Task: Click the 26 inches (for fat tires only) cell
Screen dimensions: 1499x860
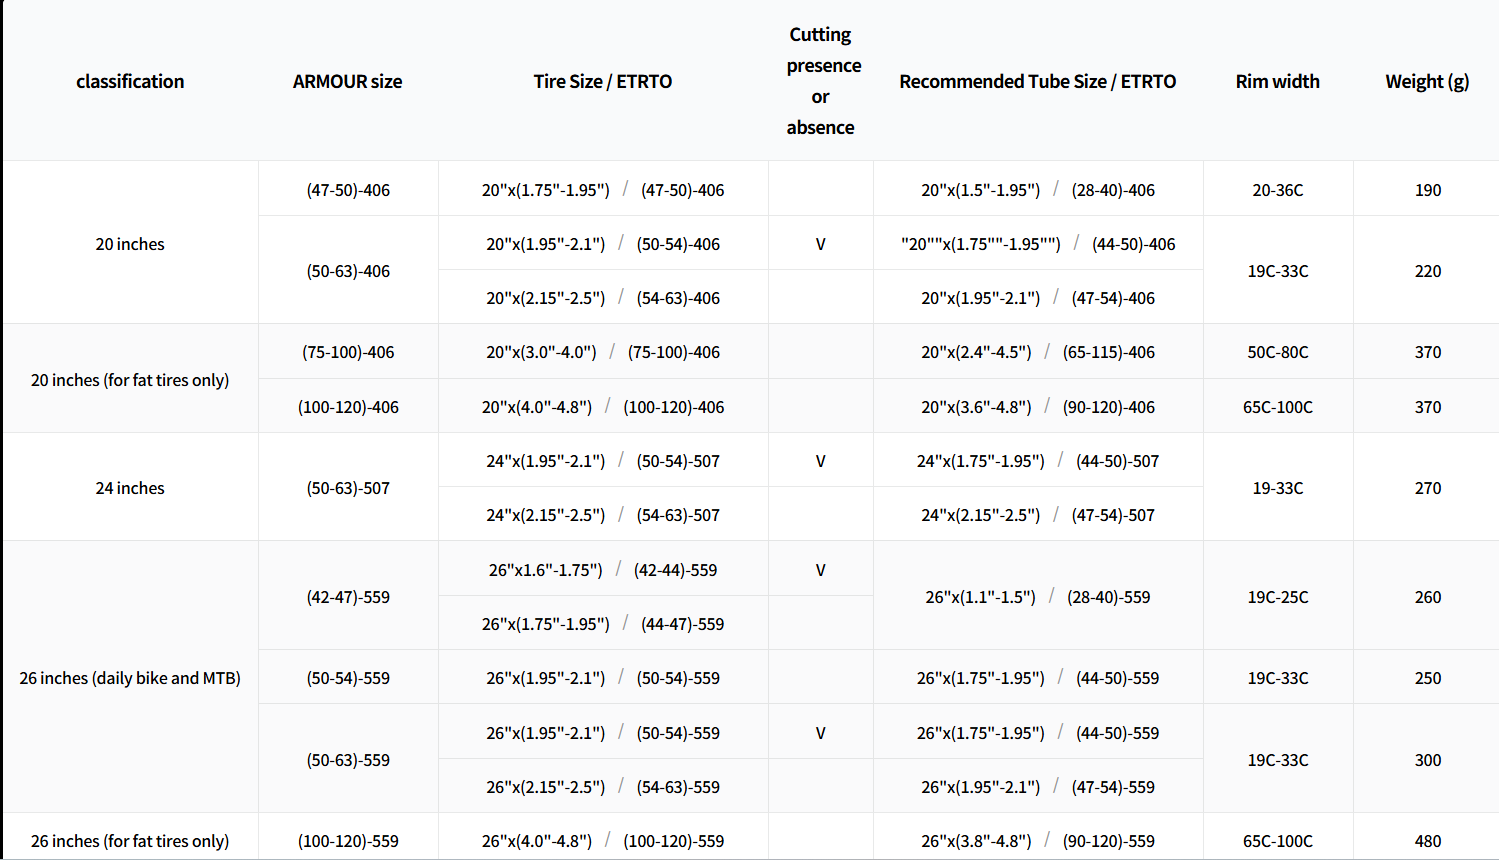Action: coord(130,841)
